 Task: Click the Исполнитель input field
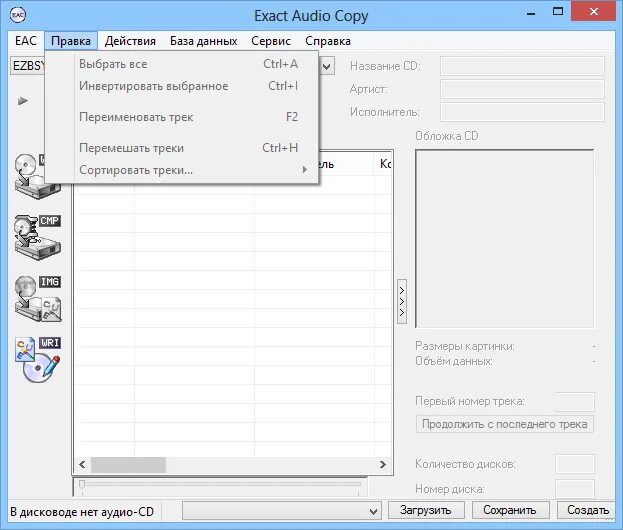coord(522,112)
